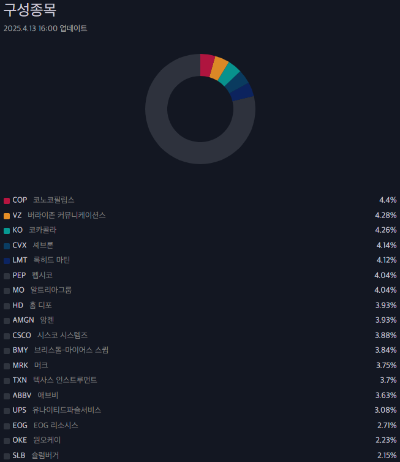
Task: Select the AMGN ticker symbol
Action: click(x=23, y=320)
